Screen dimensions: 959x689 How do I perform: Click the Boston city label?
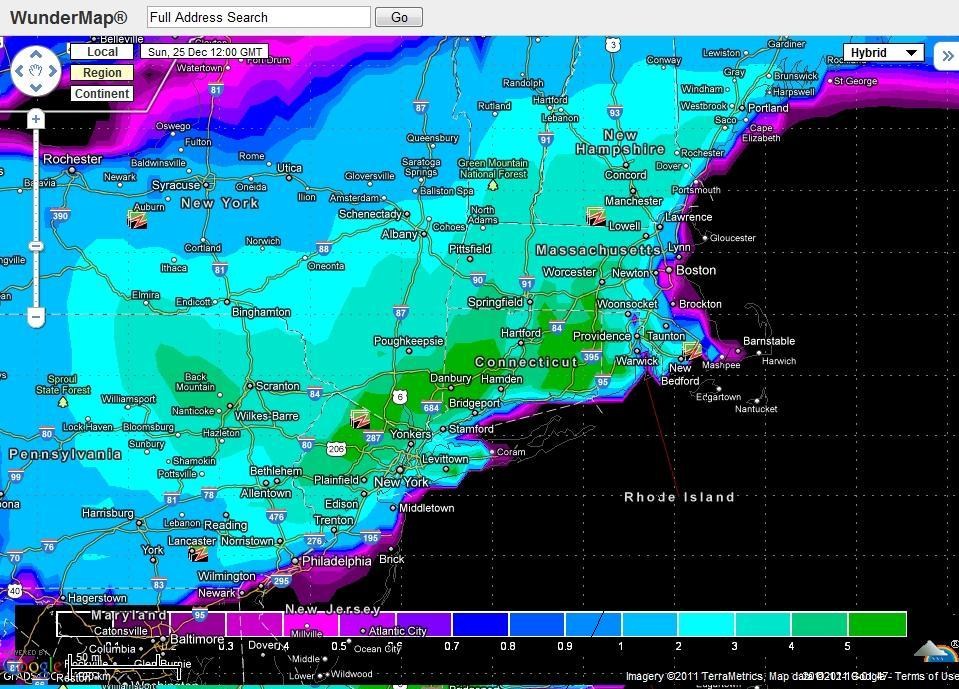click(696, 270)
